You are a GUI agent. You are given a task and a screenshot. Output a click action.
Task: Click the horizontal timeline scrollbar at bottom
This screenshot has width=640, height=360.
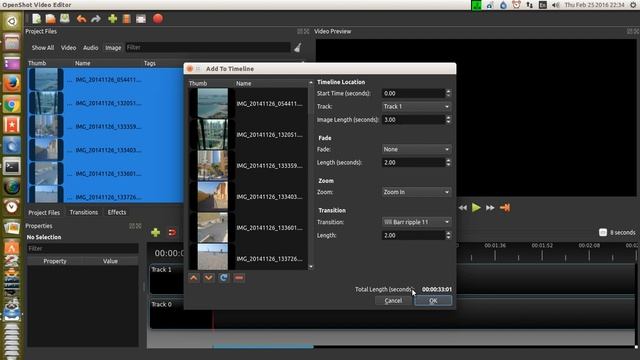(263, 347)
